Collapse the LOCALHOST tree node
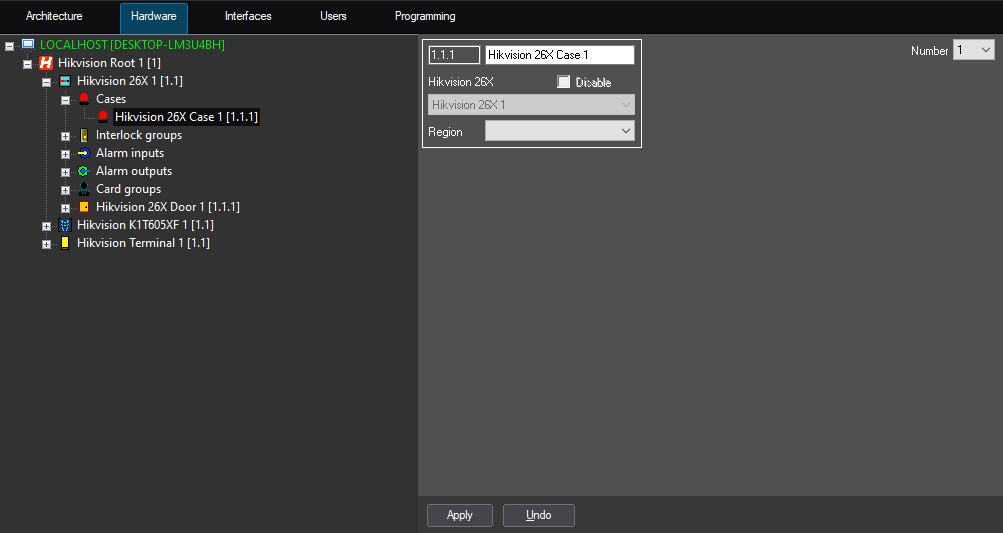1003x533 pixels. click(x=9, y=46)
